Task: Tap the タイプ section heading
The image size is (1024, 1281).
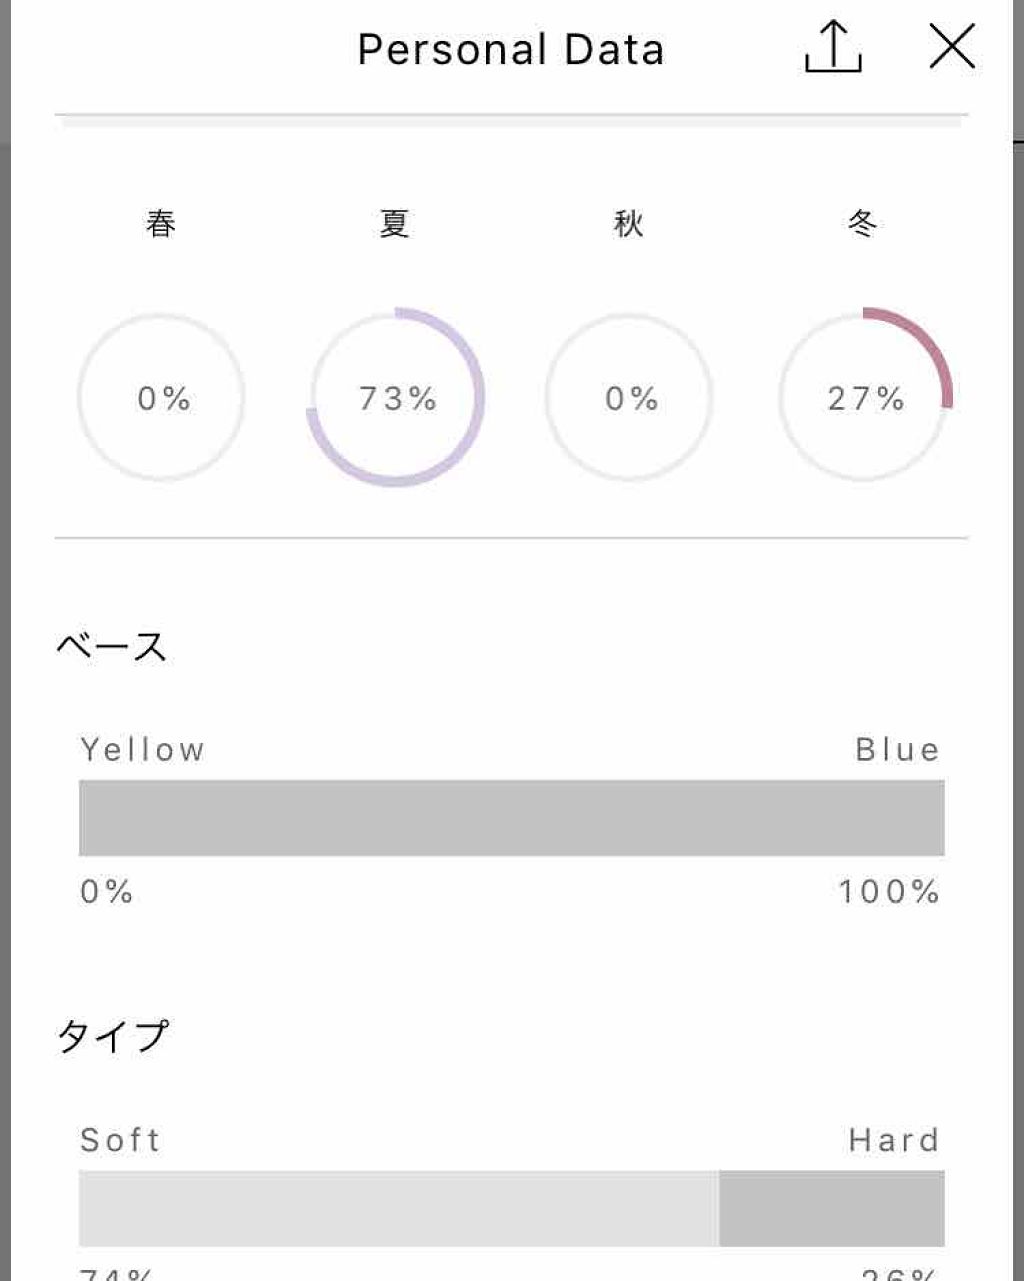Action: 112,1037
